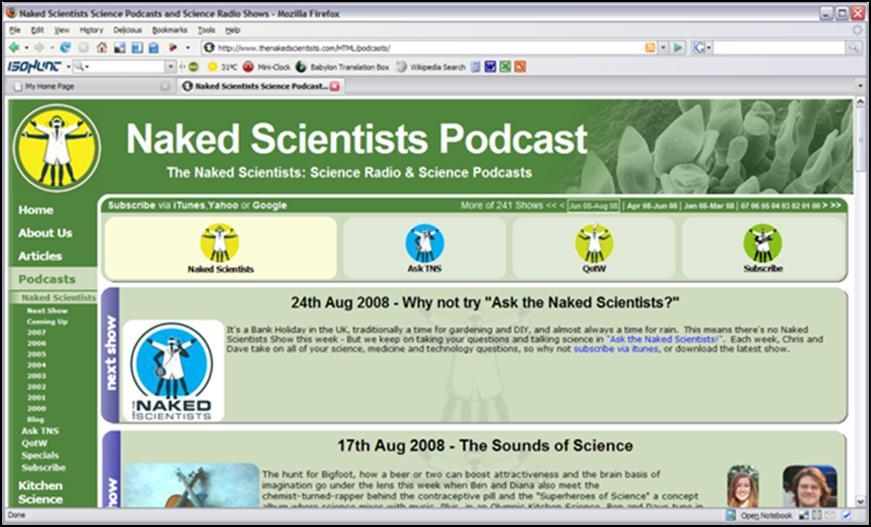Image resolution: width=871 pixels, height=527 pixels.
Task: Go to the Home page via house icon
Action: click(102, 48)
